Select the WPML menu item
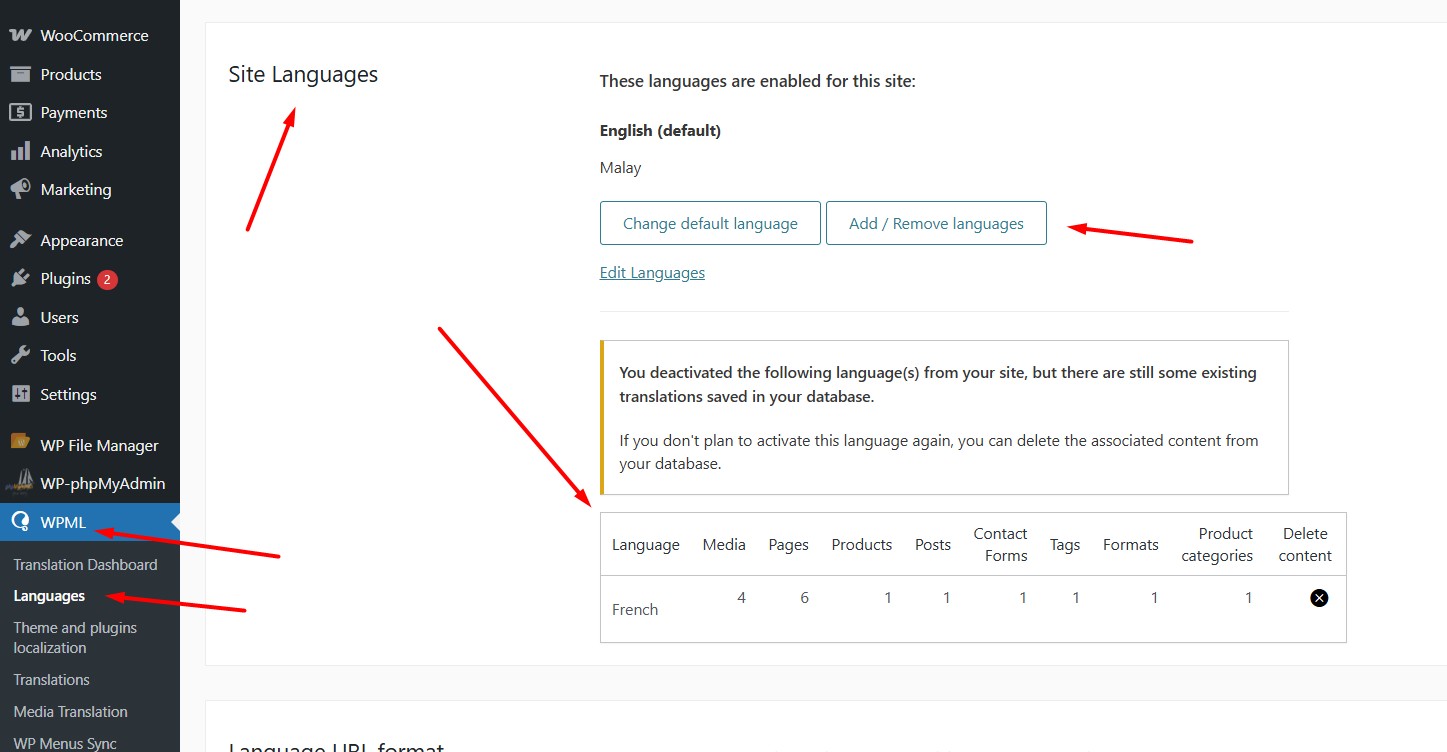Screen dimensions: 1447x752 click(90, 522)
